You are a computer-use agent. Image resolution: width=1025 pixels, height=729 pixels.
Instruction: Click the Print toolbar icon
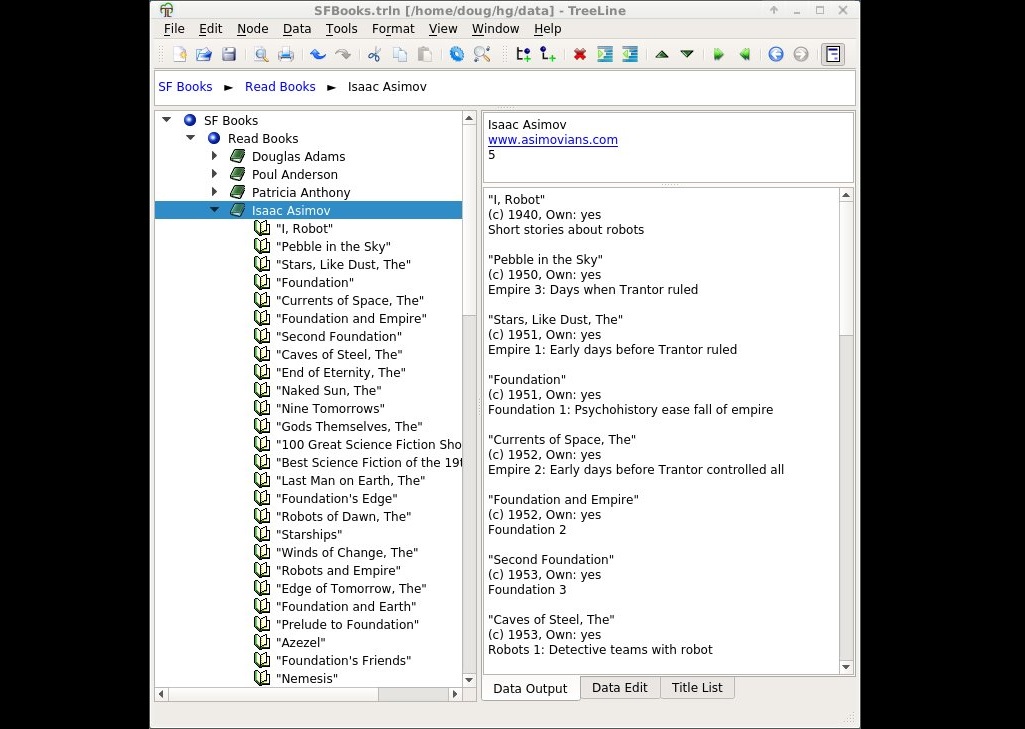(286, 54)
